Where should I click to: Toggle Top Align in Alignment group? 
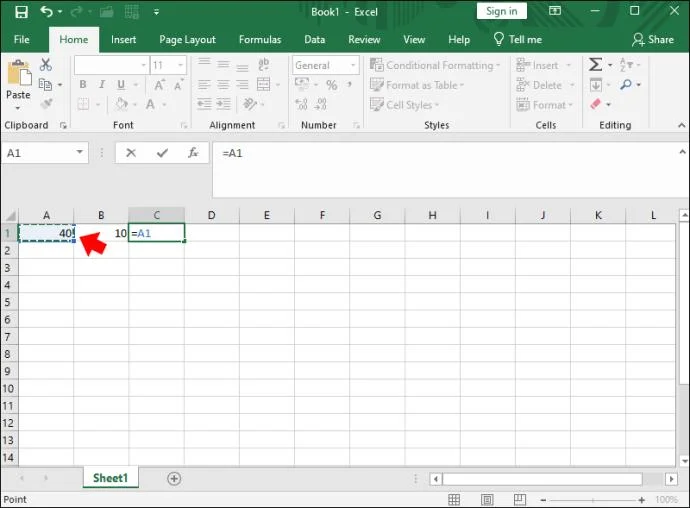(x=204, y=64)
